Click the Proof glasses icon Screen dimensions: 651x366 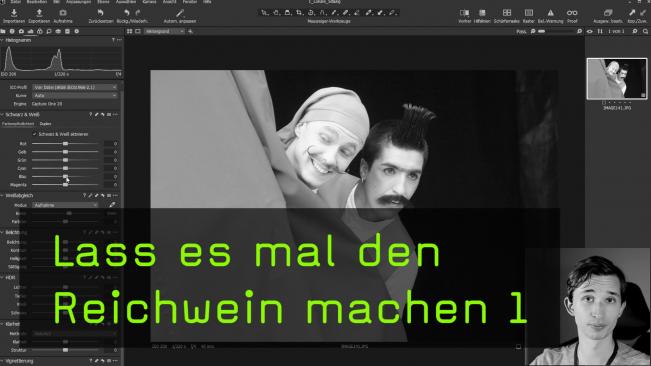[572, 13]
